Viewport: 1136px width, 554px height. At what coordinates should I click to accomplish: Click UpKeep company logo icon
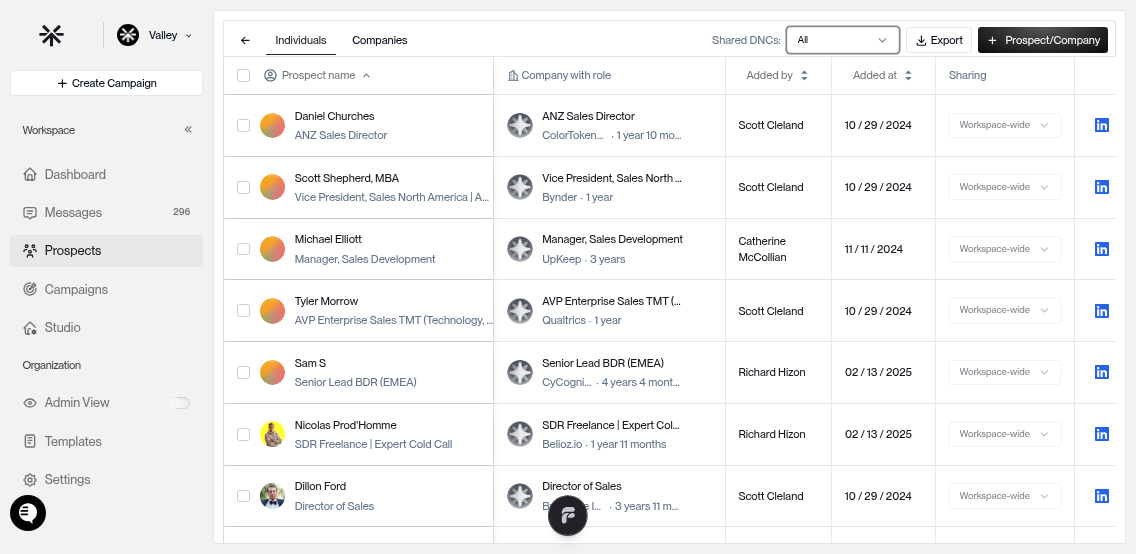519,248
